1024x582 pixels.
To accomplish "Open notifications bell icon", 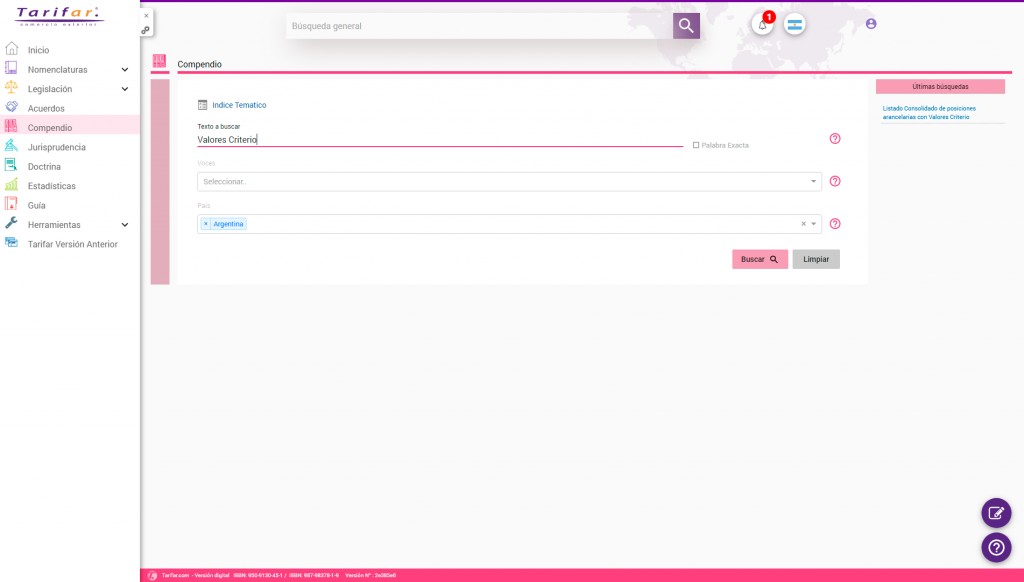I will (x=762, y=25).
